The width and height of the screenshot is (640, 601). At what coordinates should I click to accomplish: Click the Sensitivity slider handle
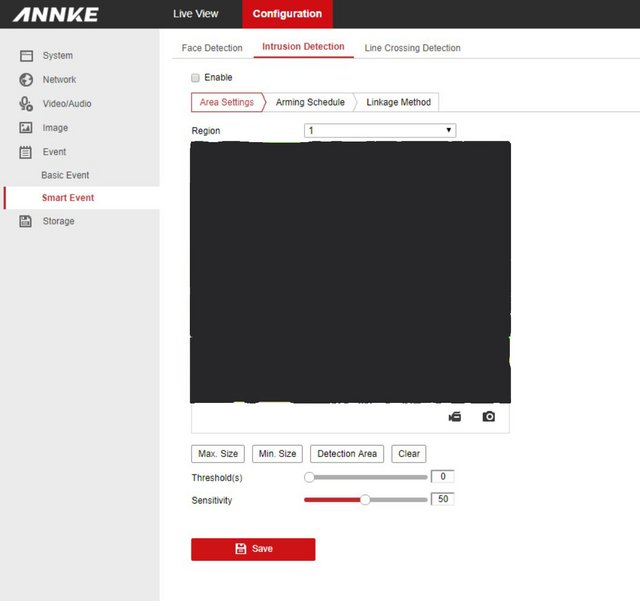(365, 500)
